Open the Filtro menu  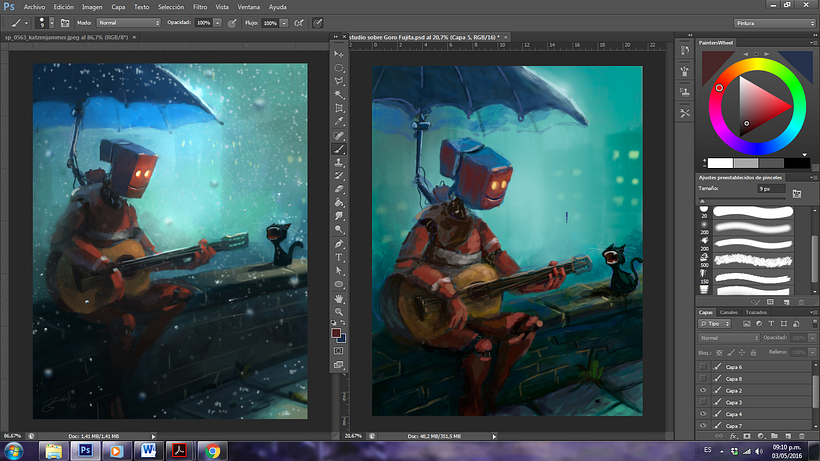(200, 7)
